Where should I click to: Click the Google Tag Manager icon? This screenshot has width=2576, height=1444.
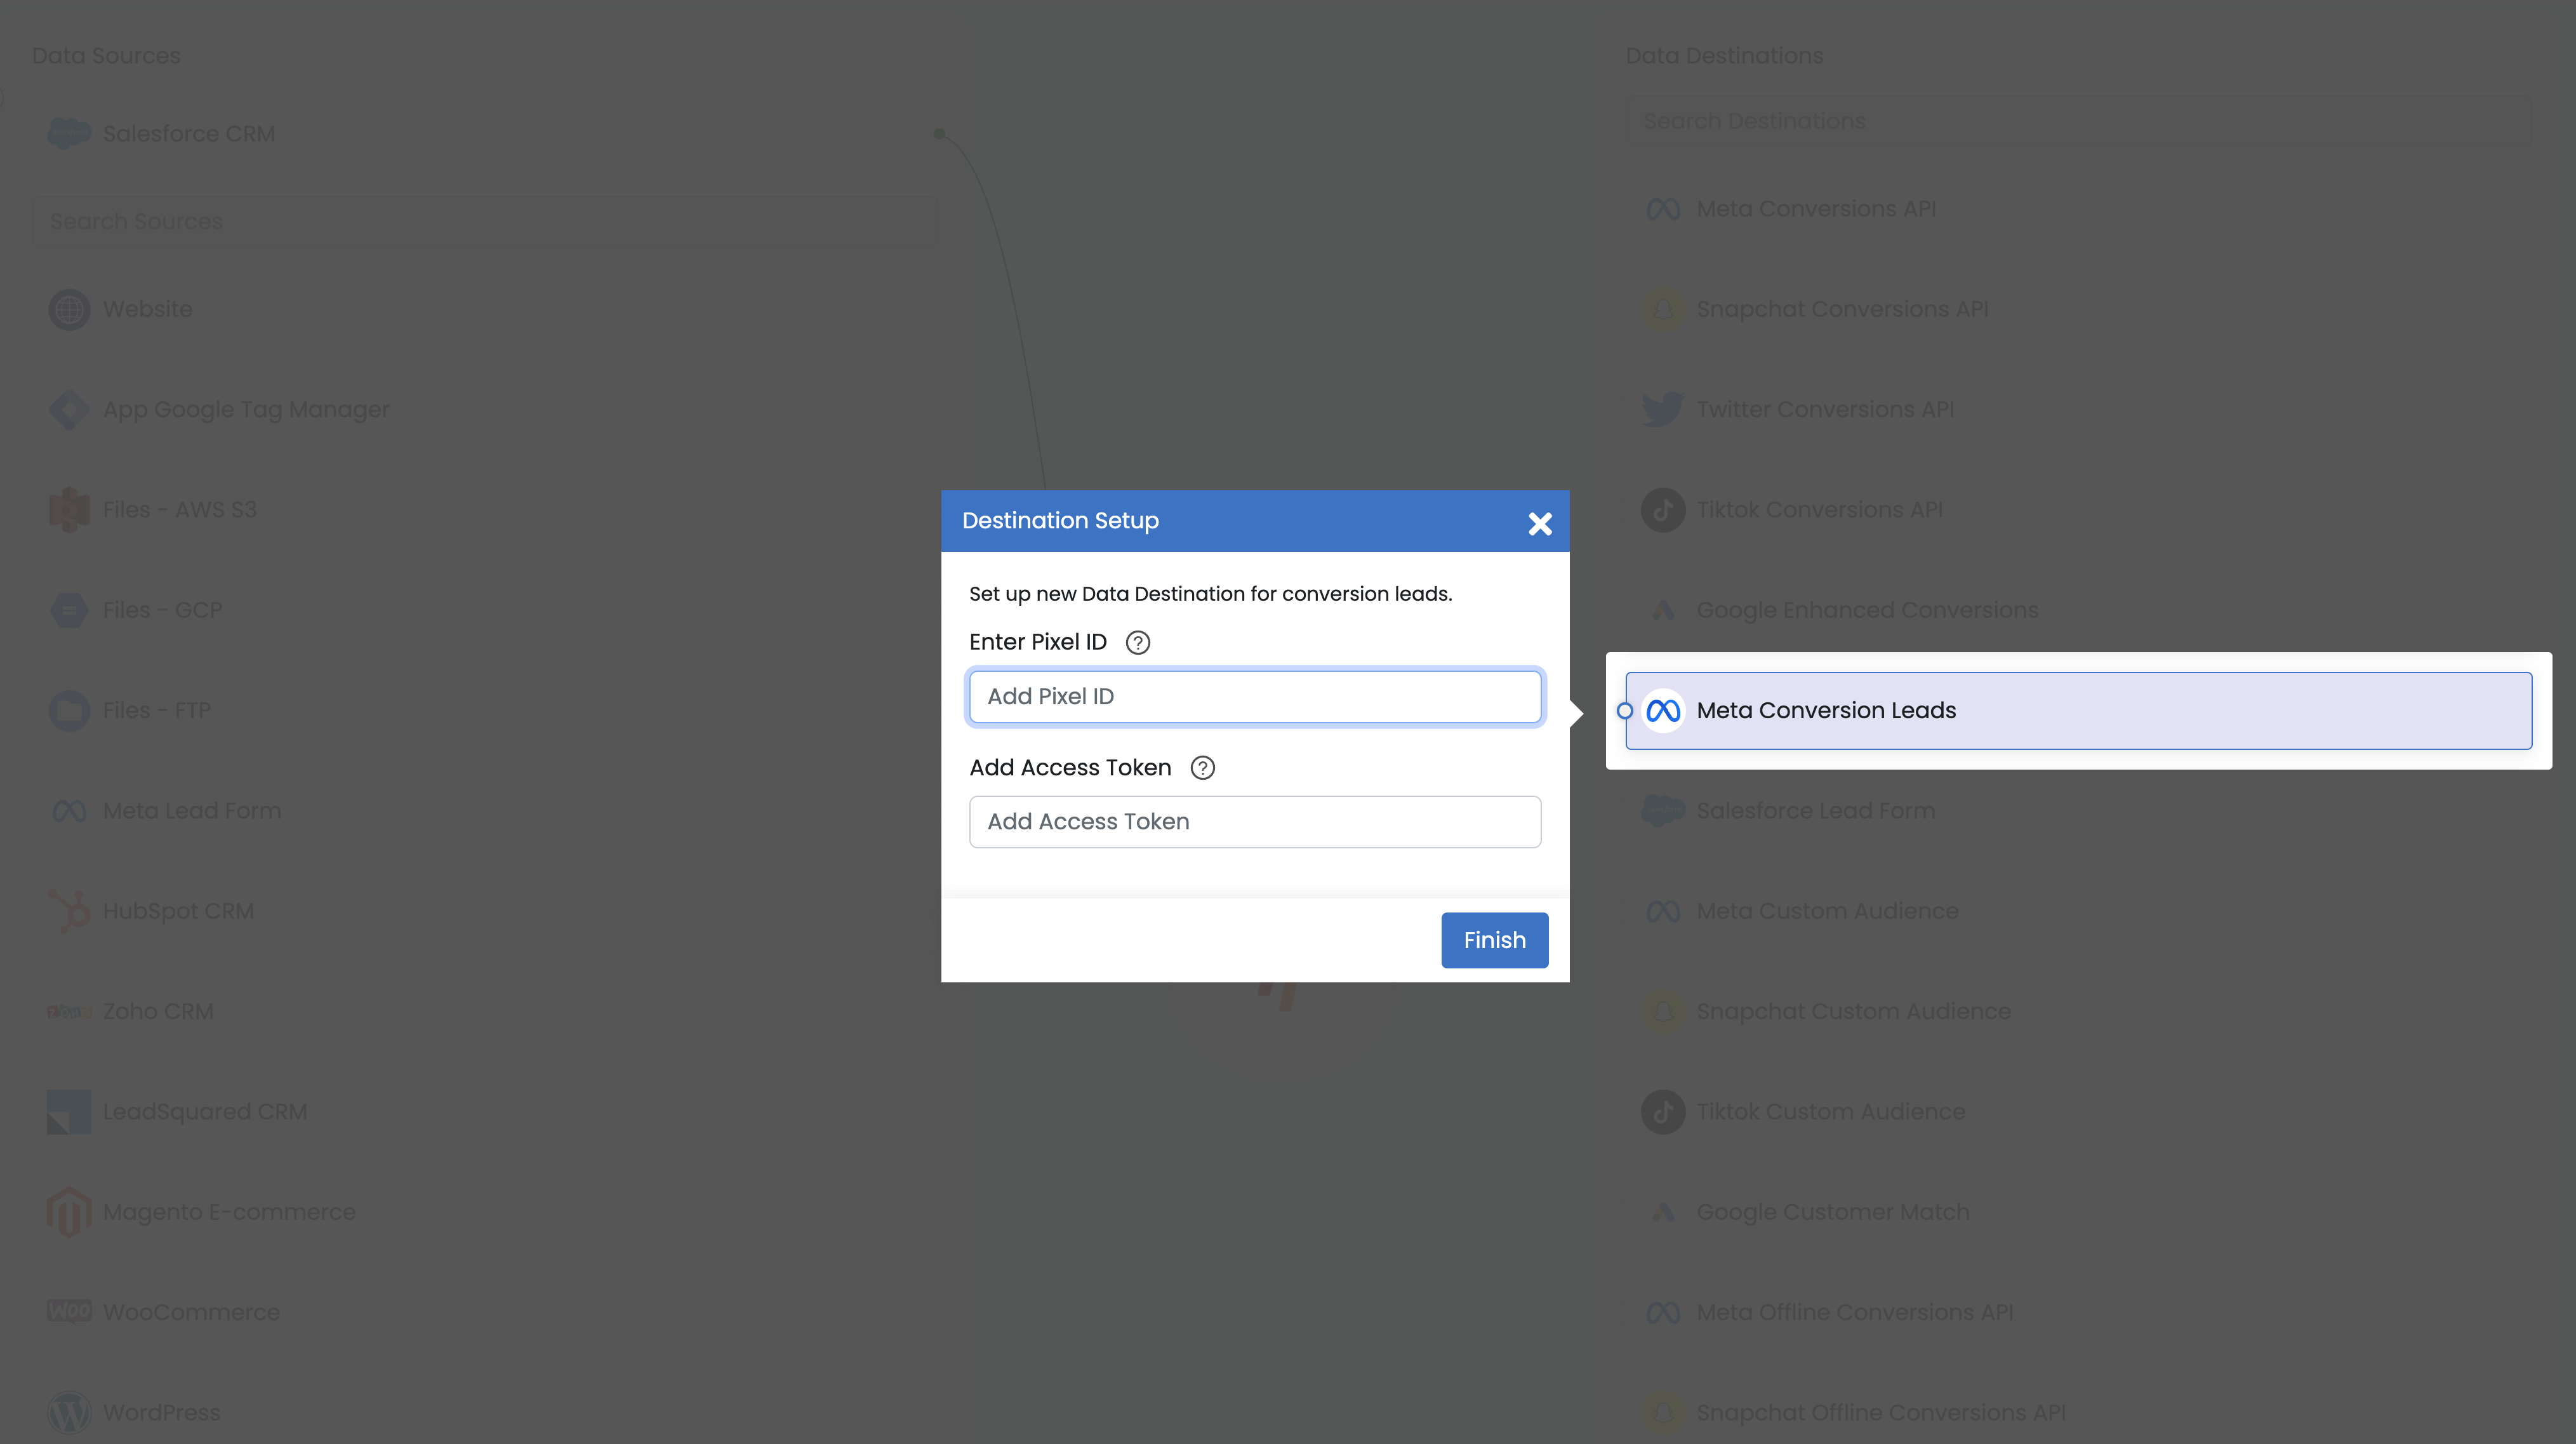pyautogui.click(x=69, y=409)
